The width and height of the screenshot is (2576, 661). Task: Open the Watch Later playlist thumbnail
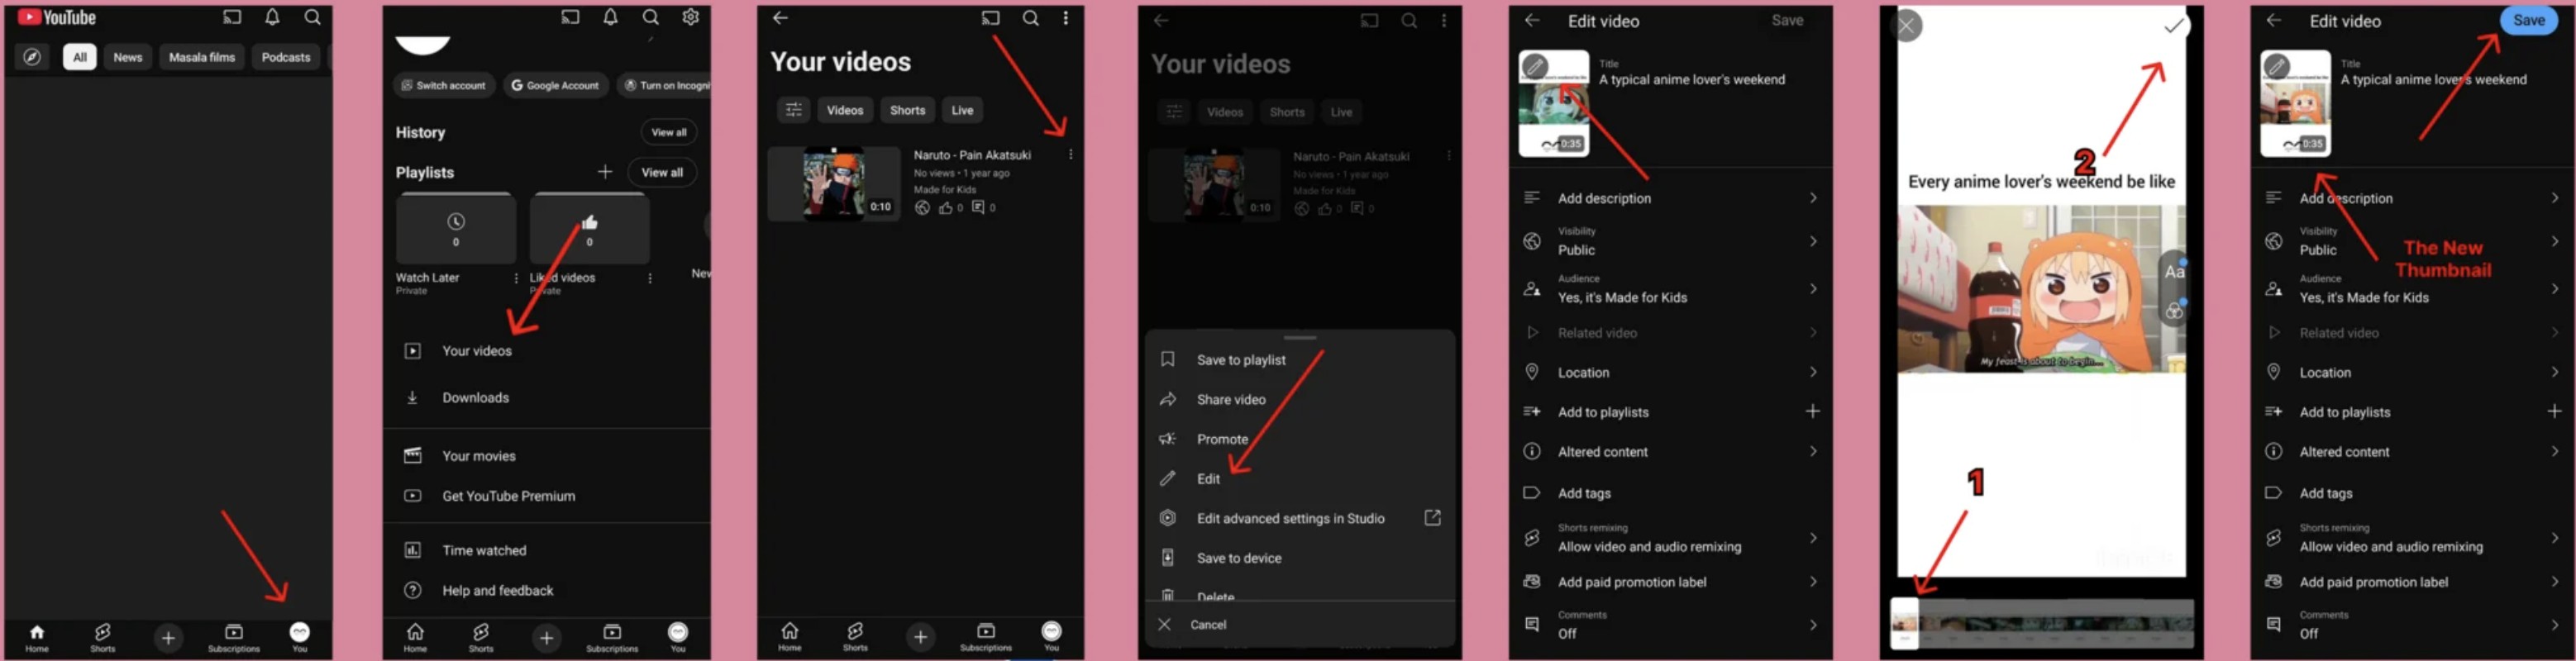[x=456, y=229]
